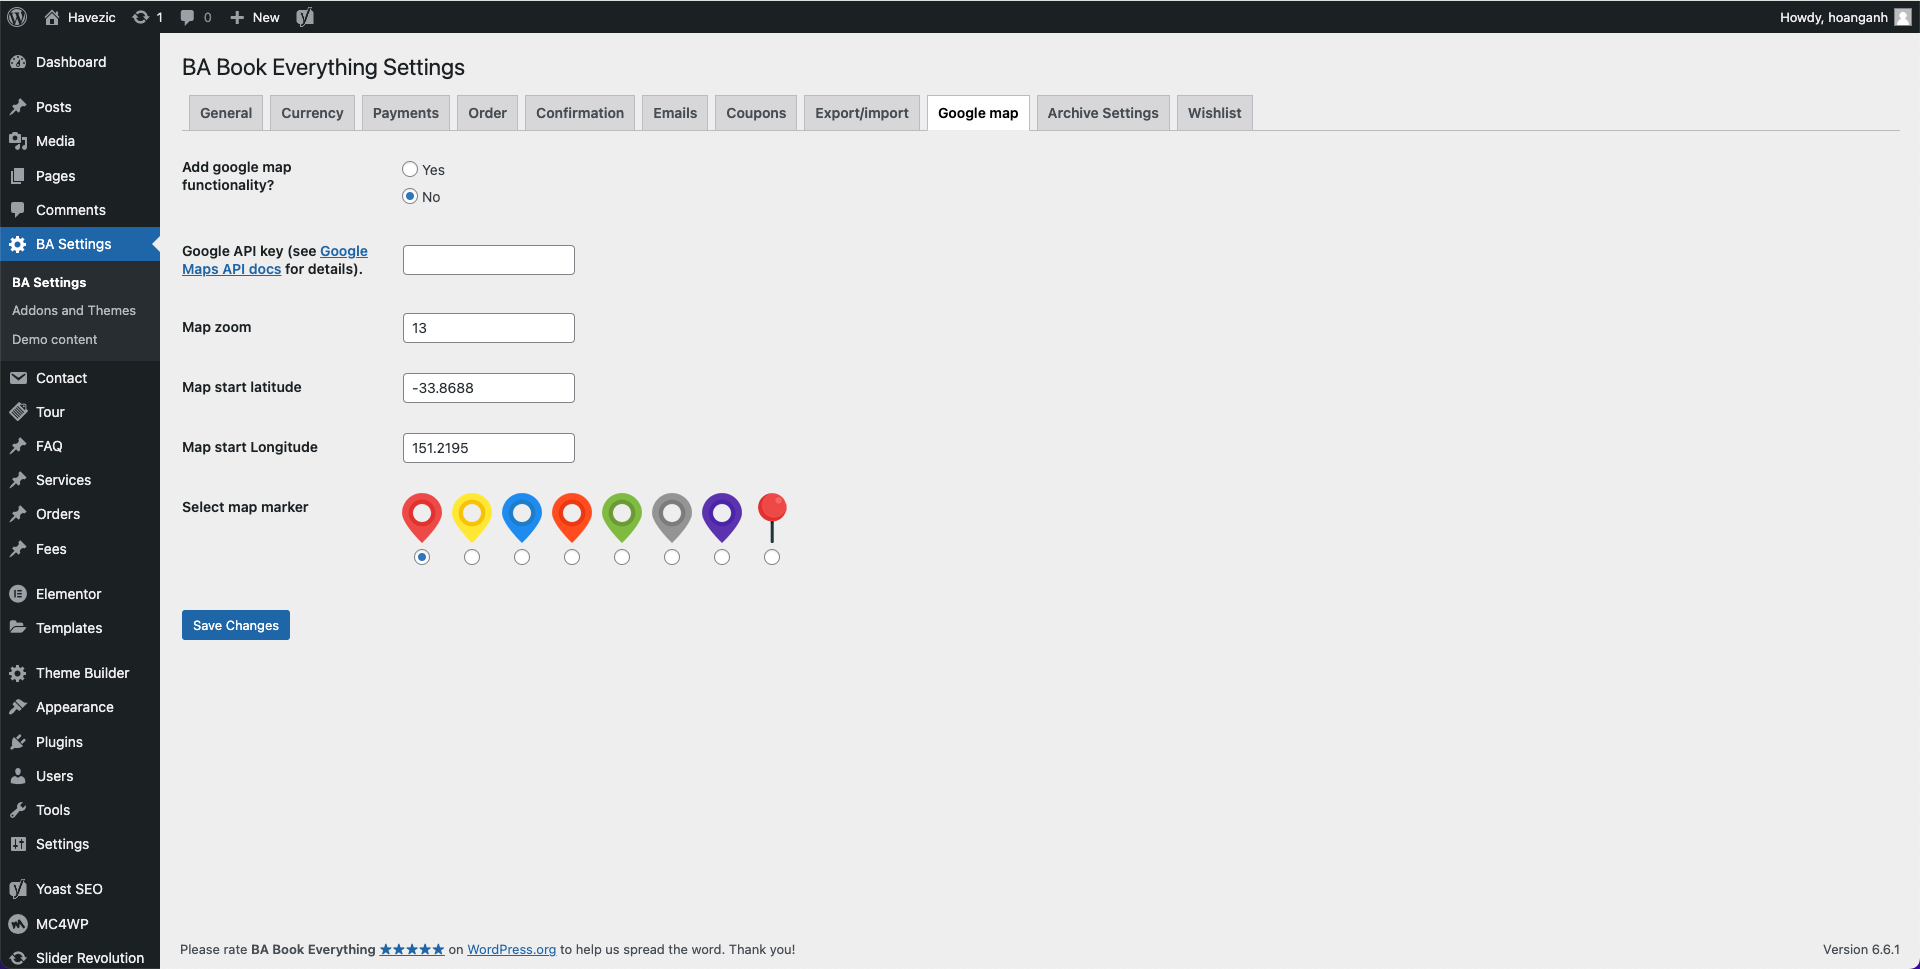Screen dimensions: 1920x969
Task: Click the Media icon in sidebar
Action: 18,141
